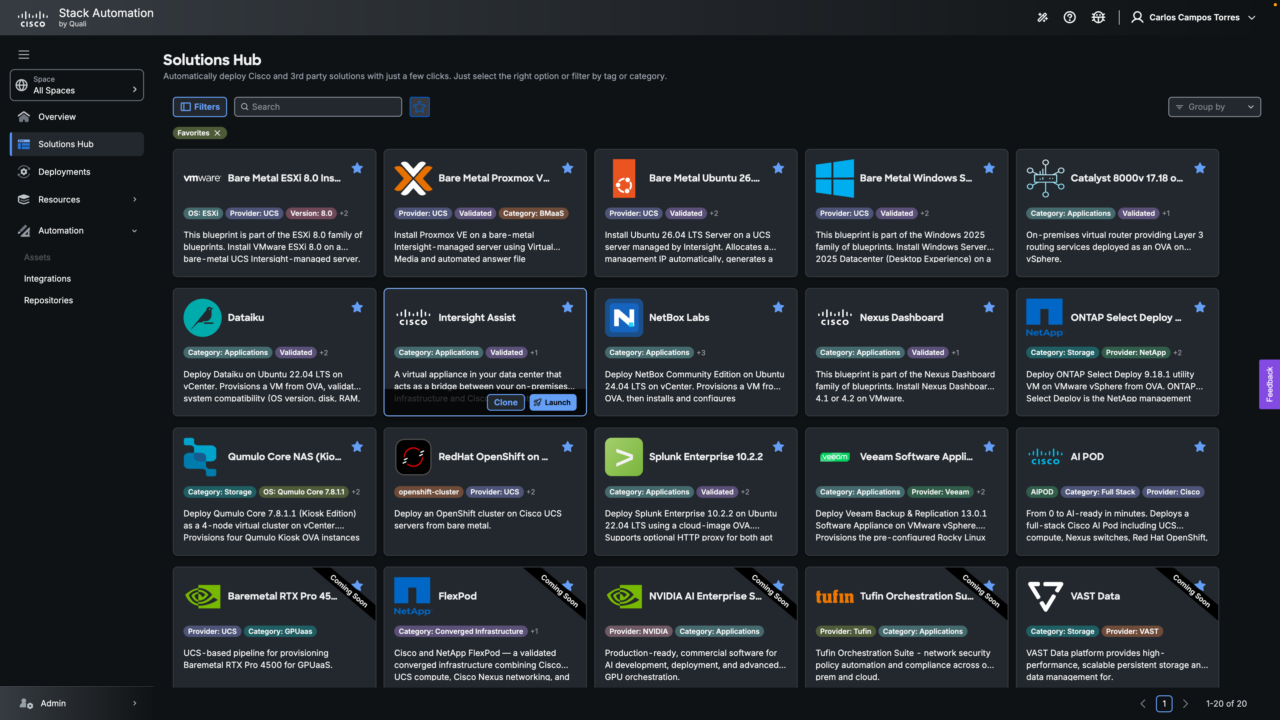Toggle favorite star on Dataiku card
Screen dimensions: 1280x720
[357, 308]
